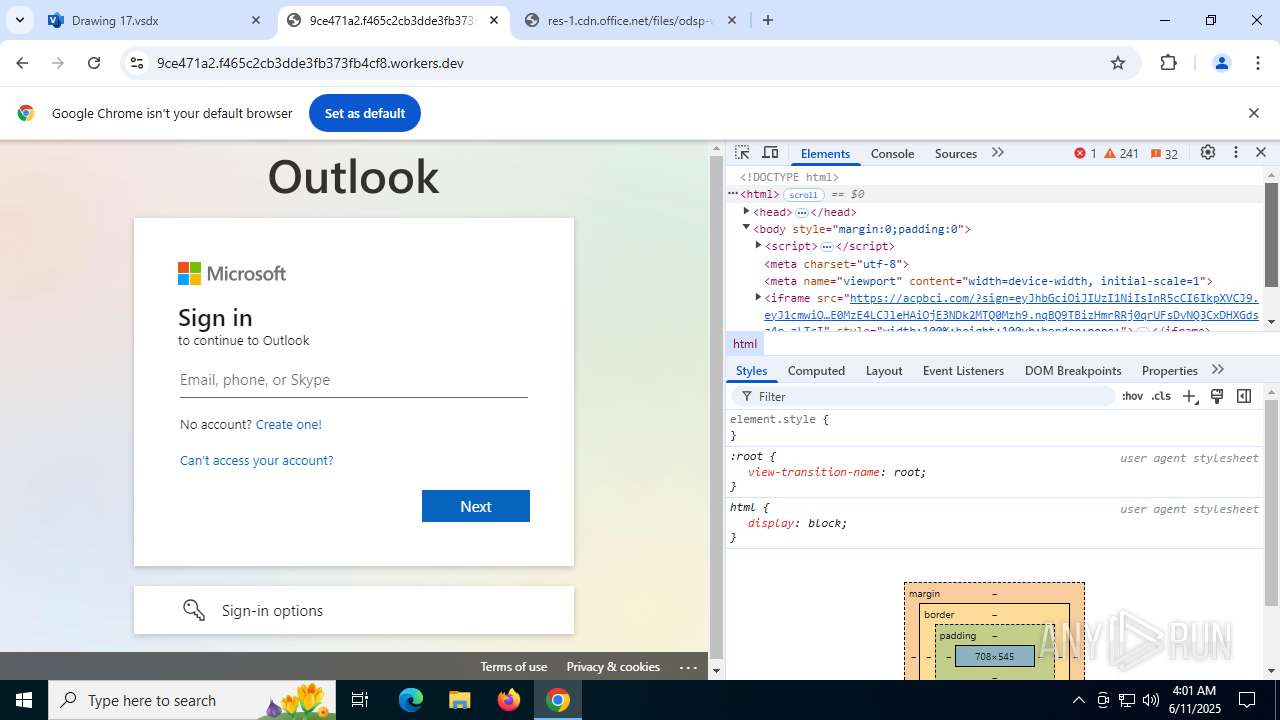
Task: Open Windows Start menu
Action: point(24,700)
